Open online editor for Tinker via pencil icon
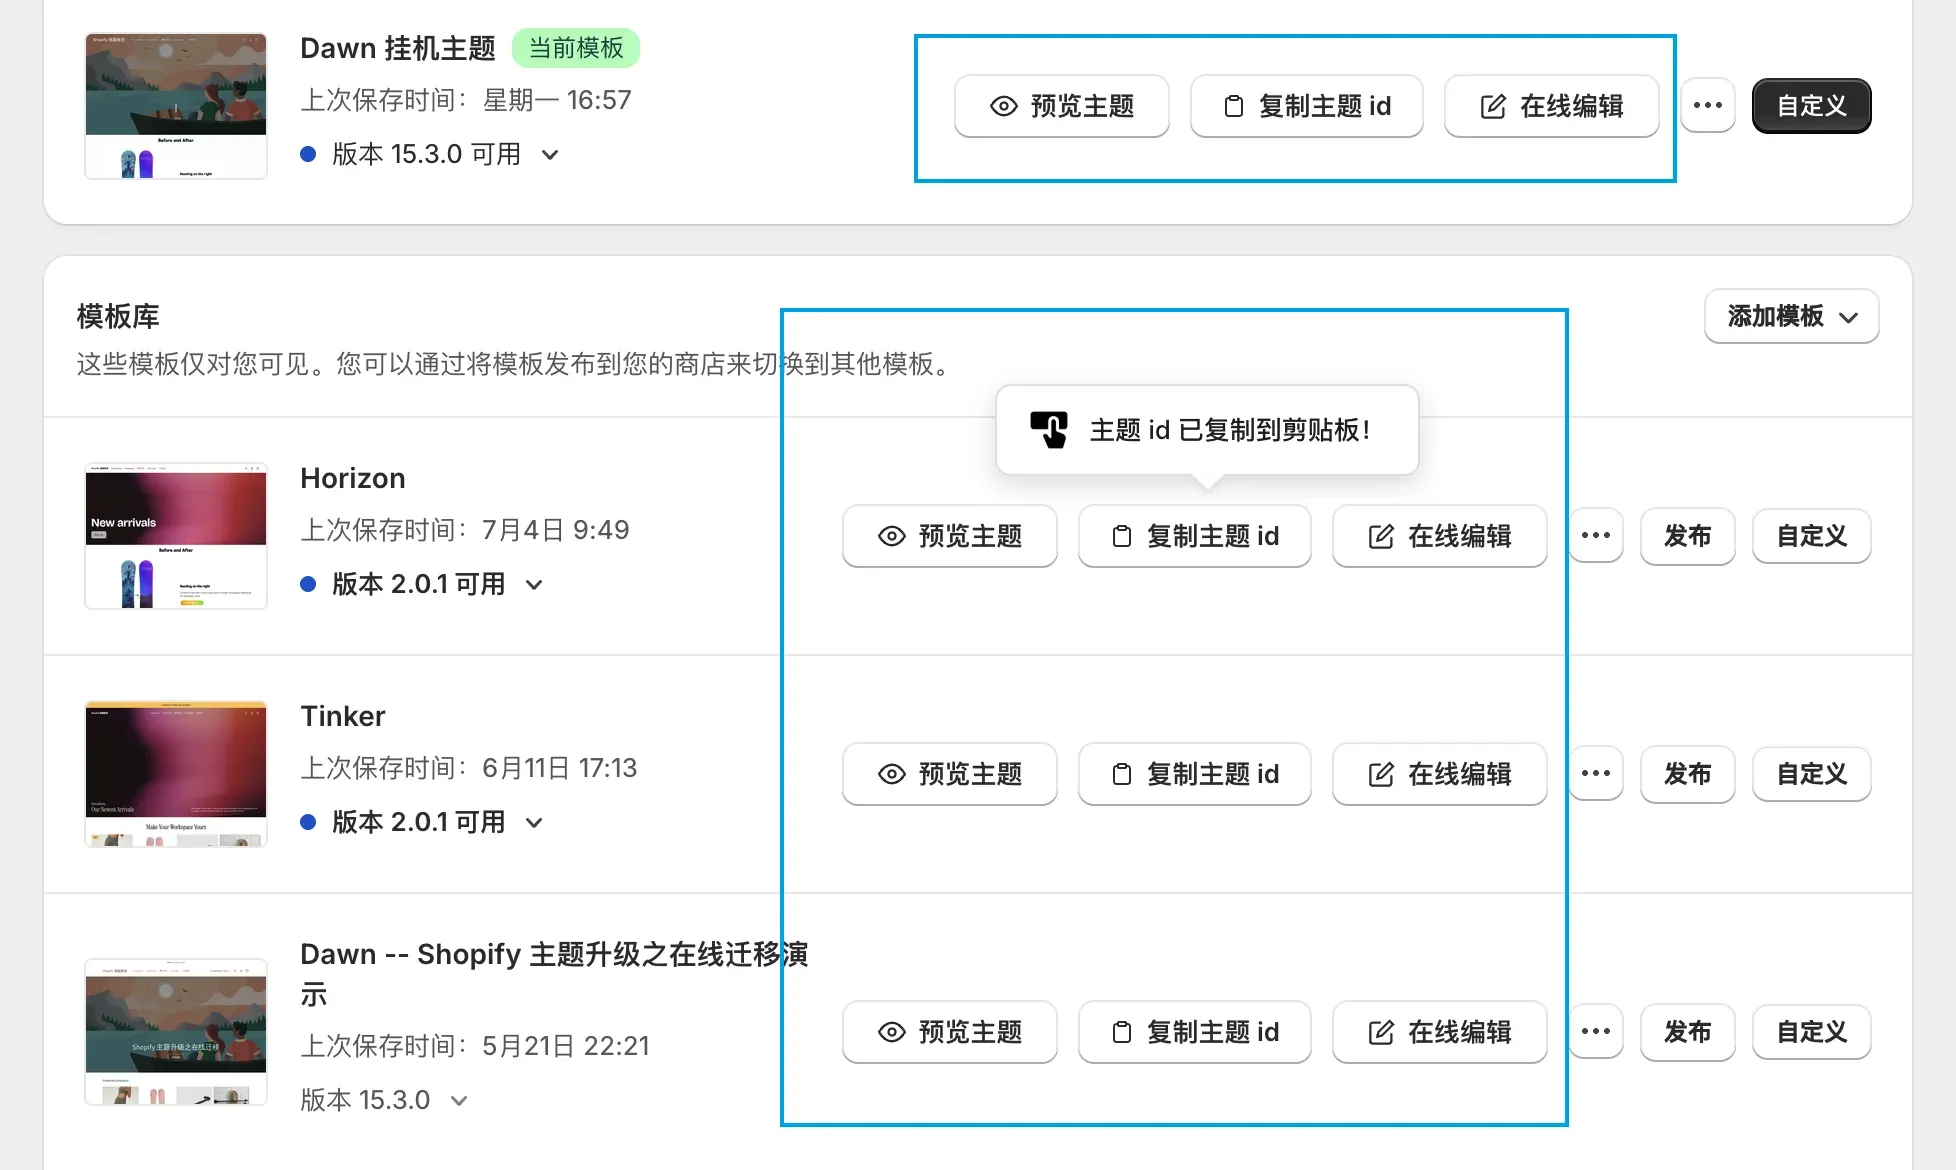This screenshot has width=1956, height=1170. (1438, 774)
